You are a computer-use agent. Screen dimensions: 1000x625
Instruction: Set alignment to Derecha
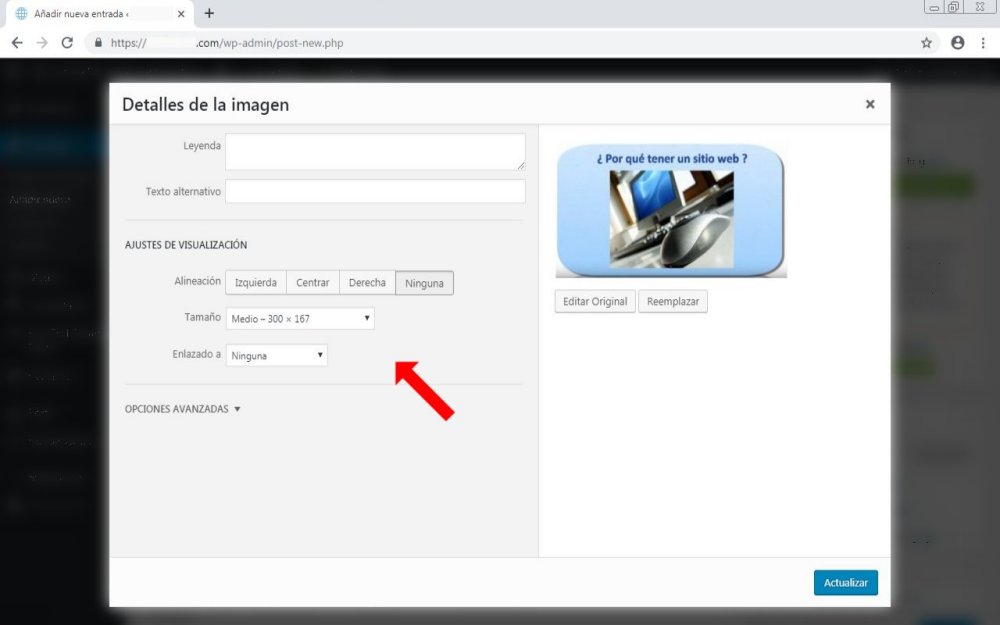coord(367,283)
